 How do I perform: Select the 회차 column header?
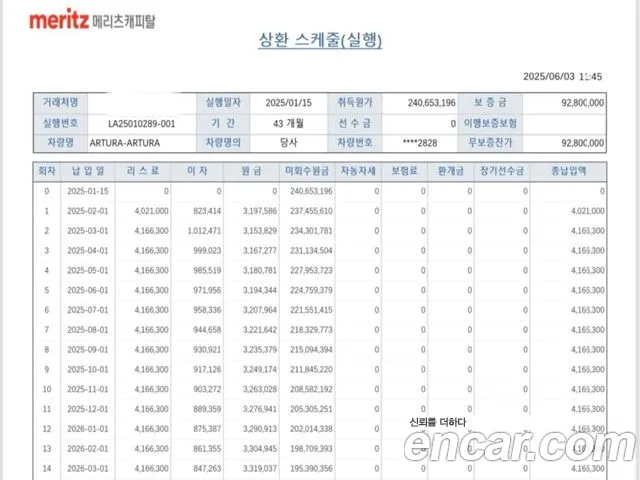[47, 169]
